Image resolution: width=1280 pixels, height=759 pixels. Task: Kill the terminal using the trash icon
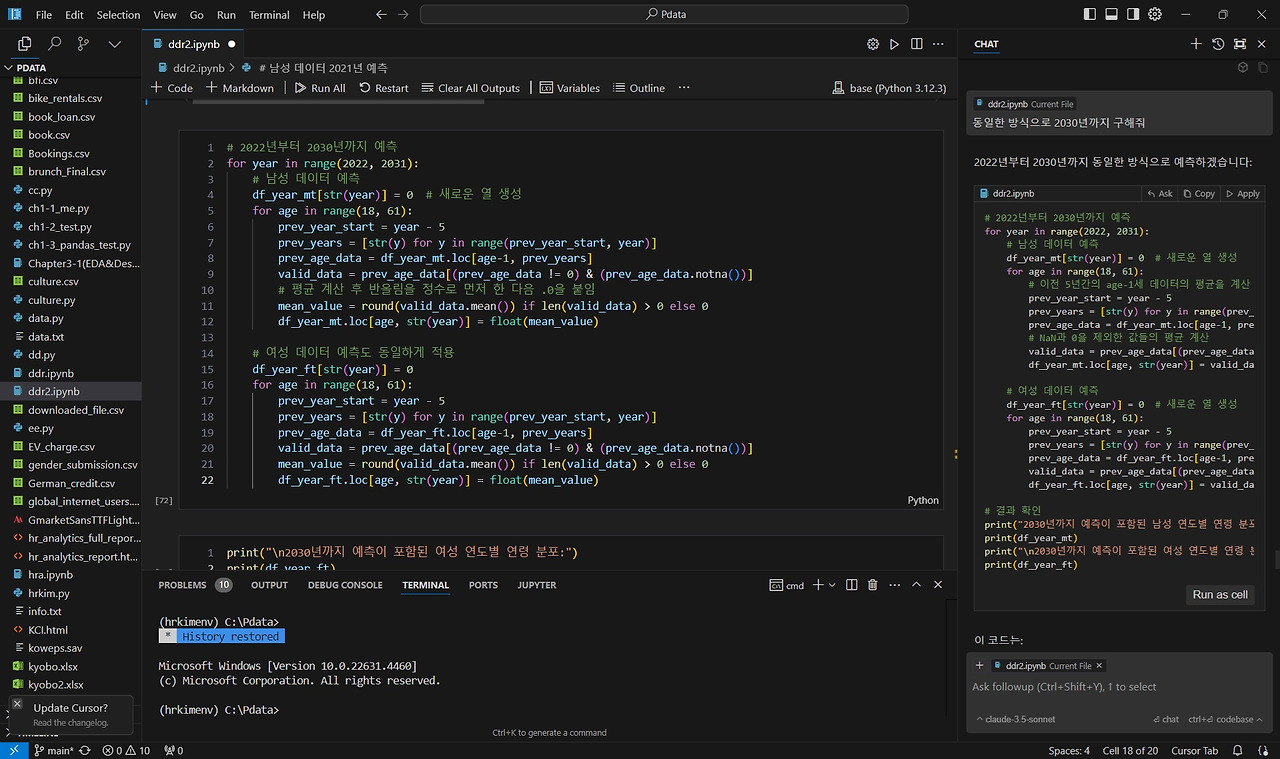[x=872, y=585]
